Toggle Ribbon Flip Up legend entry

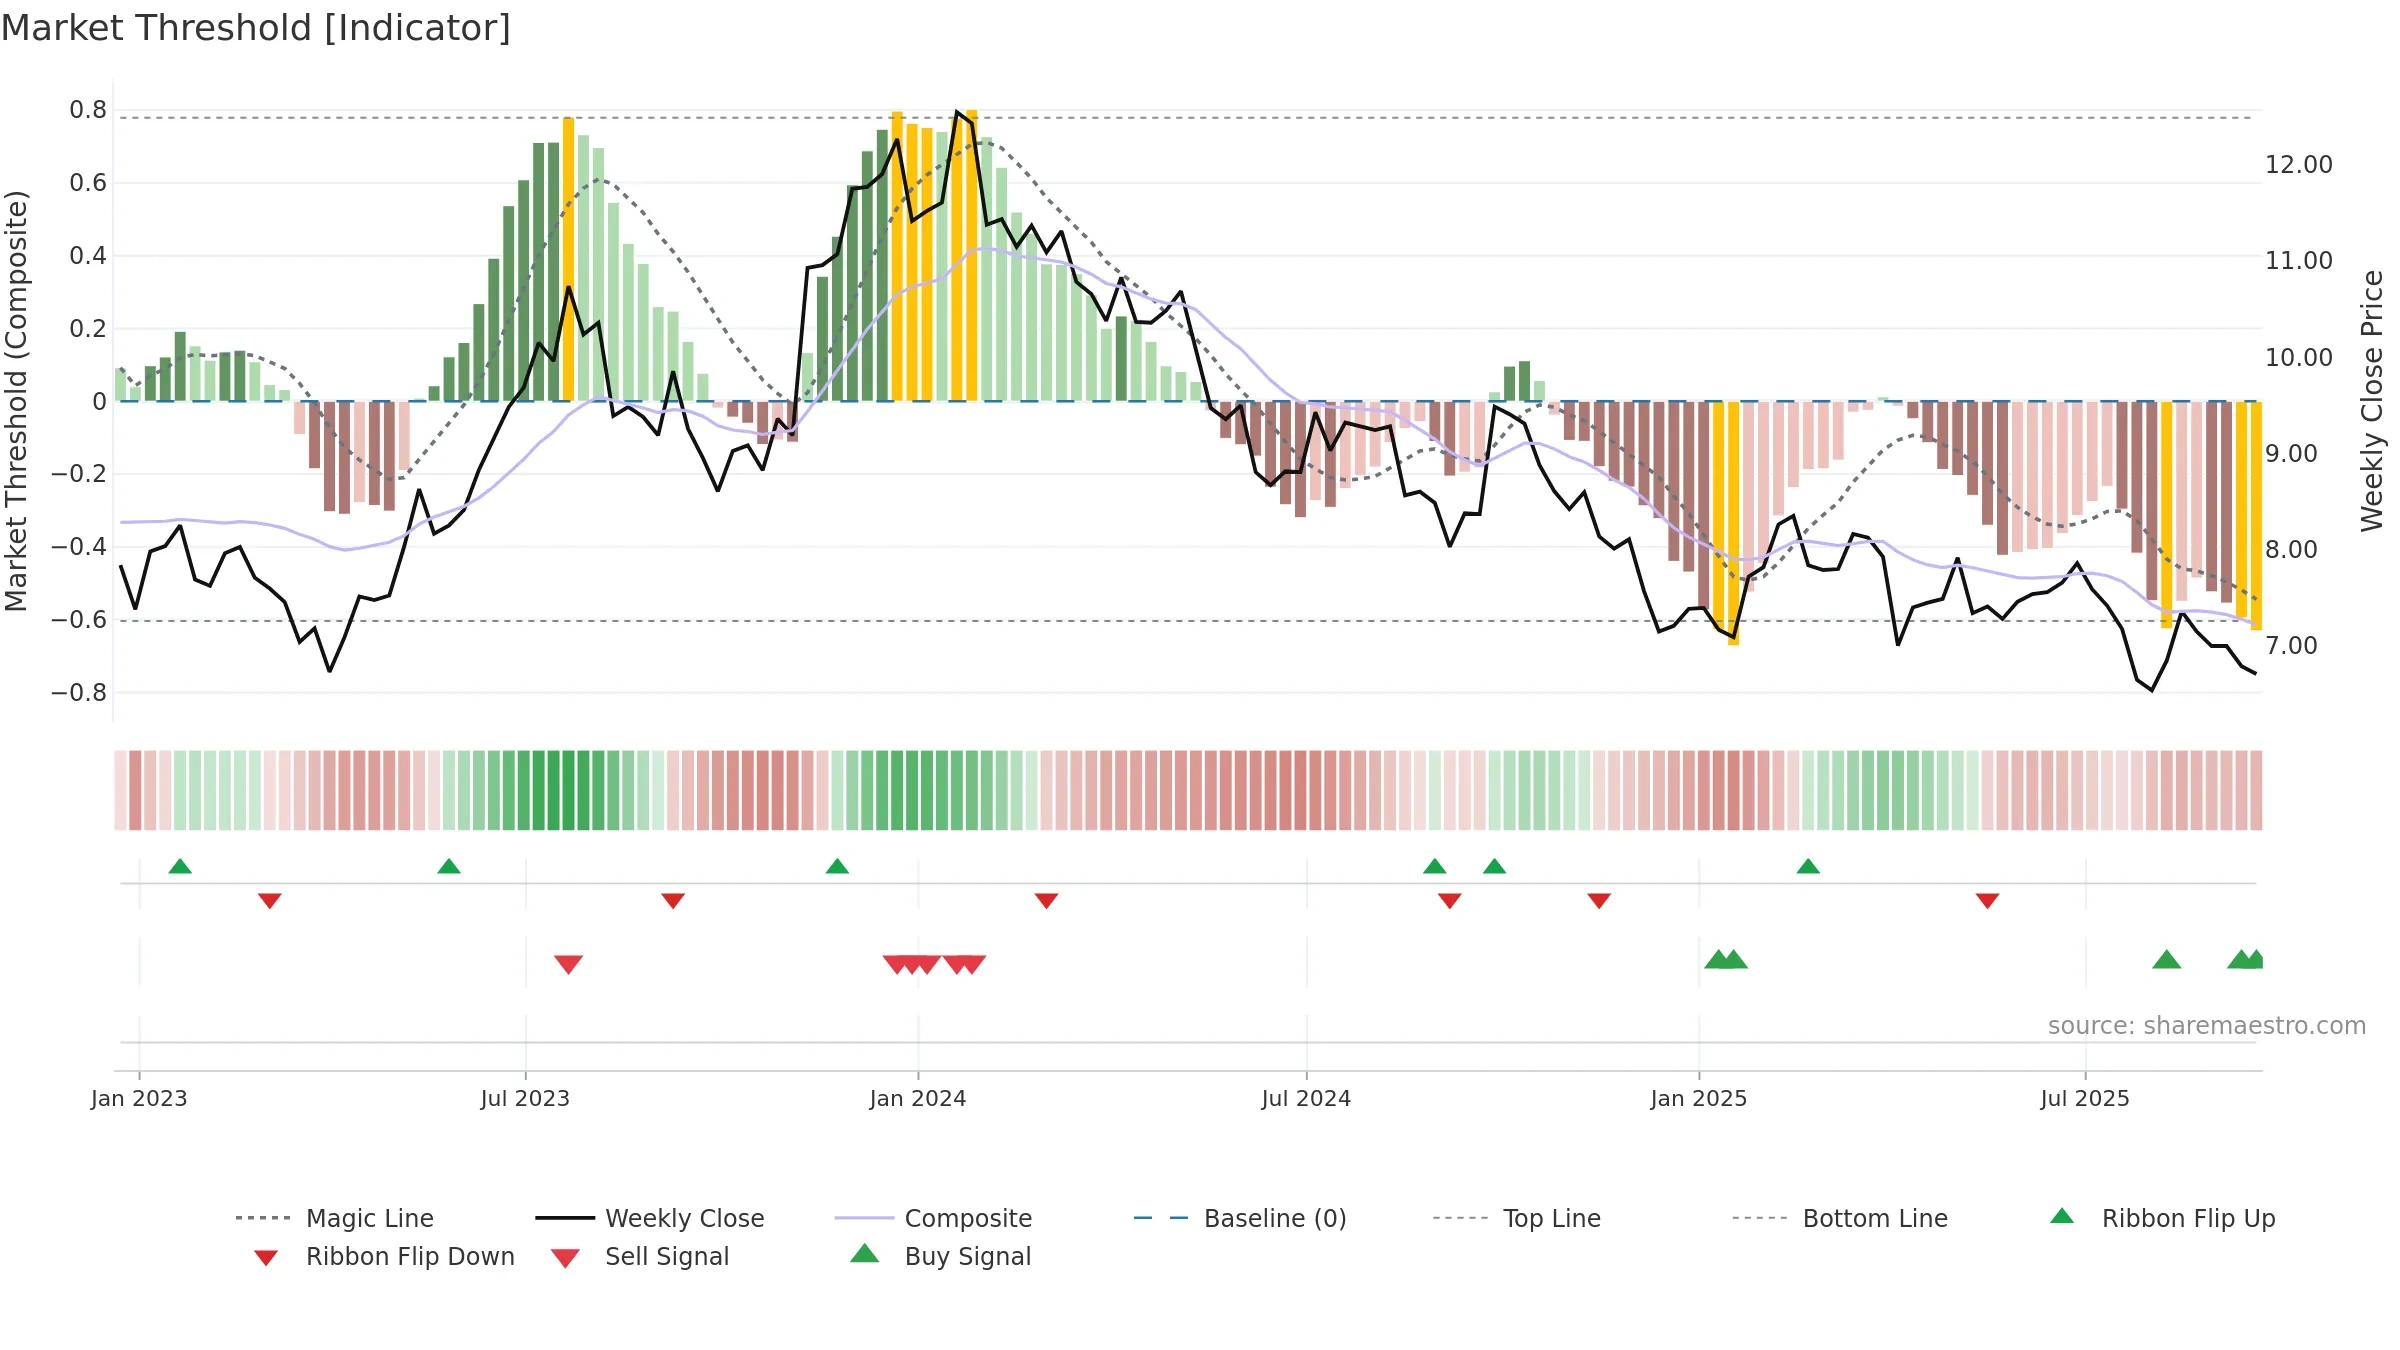[2163, 1218]
